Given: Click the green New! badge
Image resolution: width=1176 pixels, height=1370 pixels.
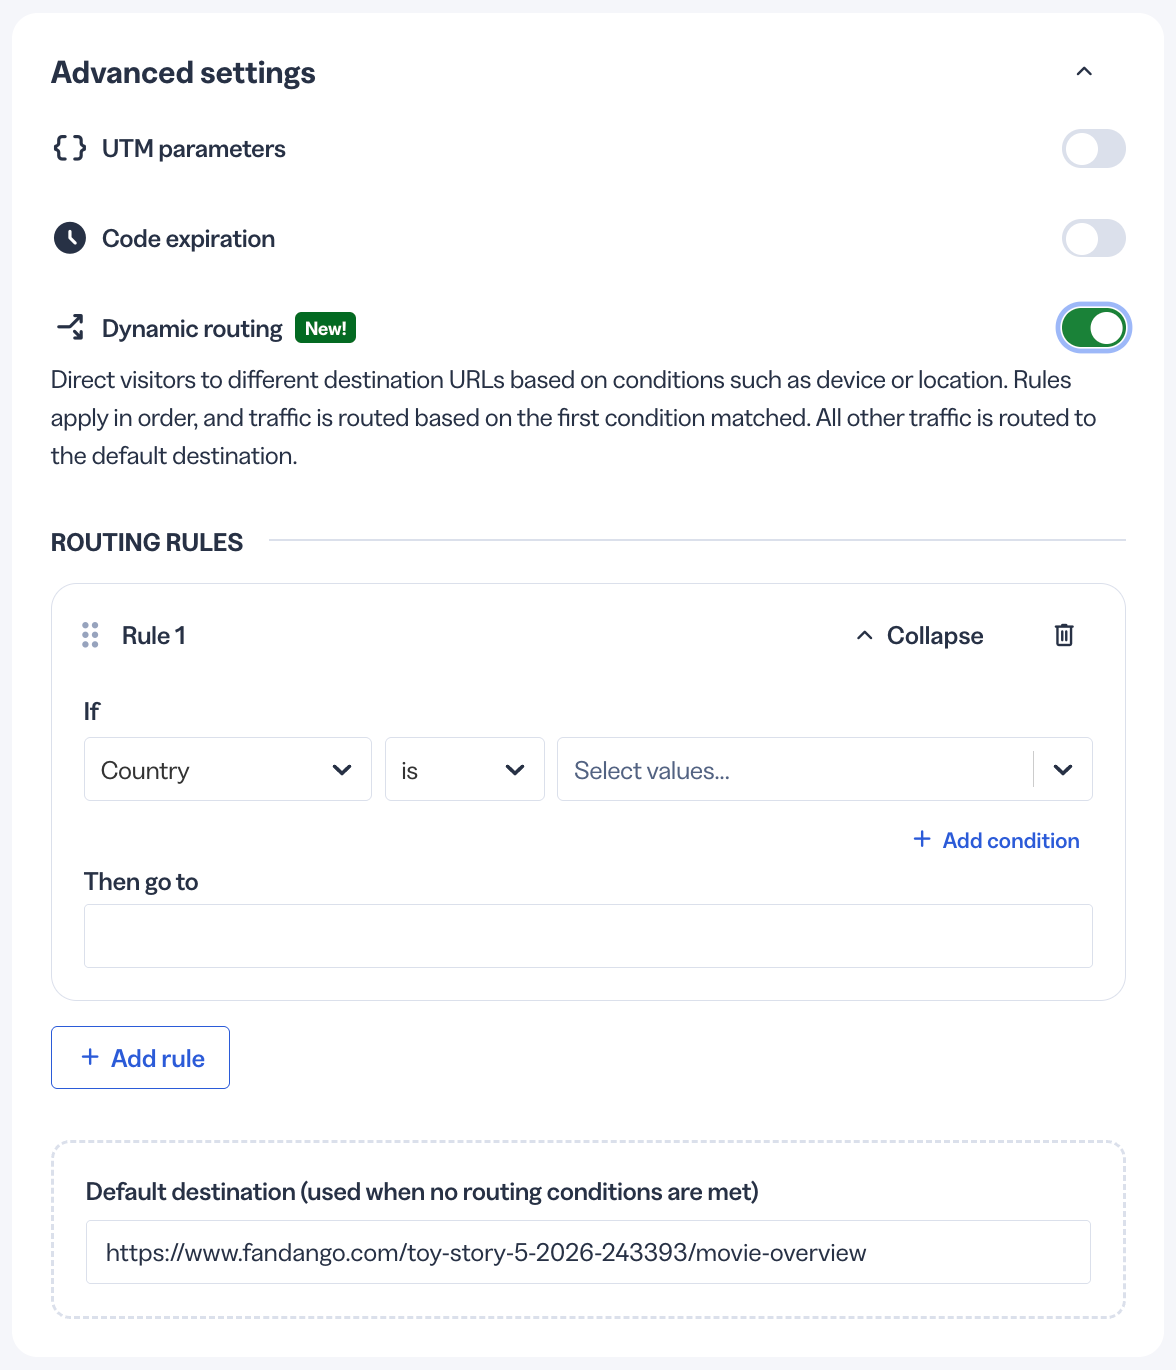Looking at the screenshot, I should point(325,328).
